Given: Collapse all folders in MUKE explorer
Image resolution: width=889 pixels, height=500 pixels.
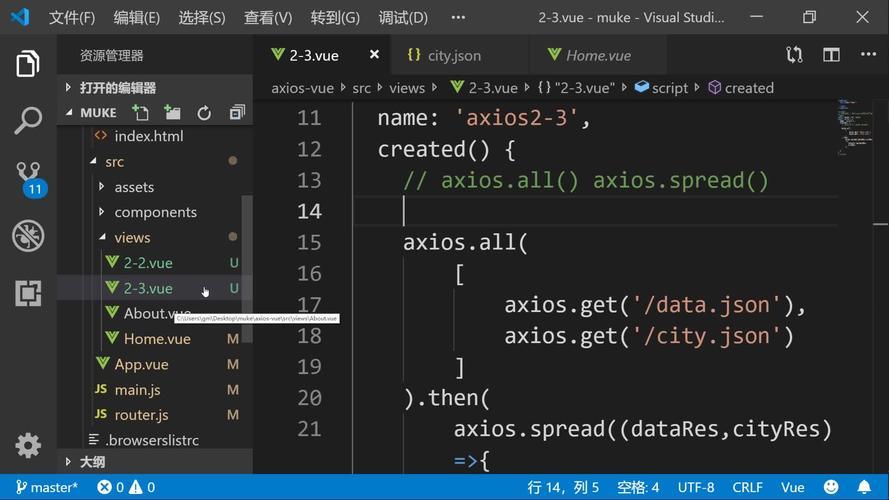Looking at the screenshot, I should pos(237,113).
